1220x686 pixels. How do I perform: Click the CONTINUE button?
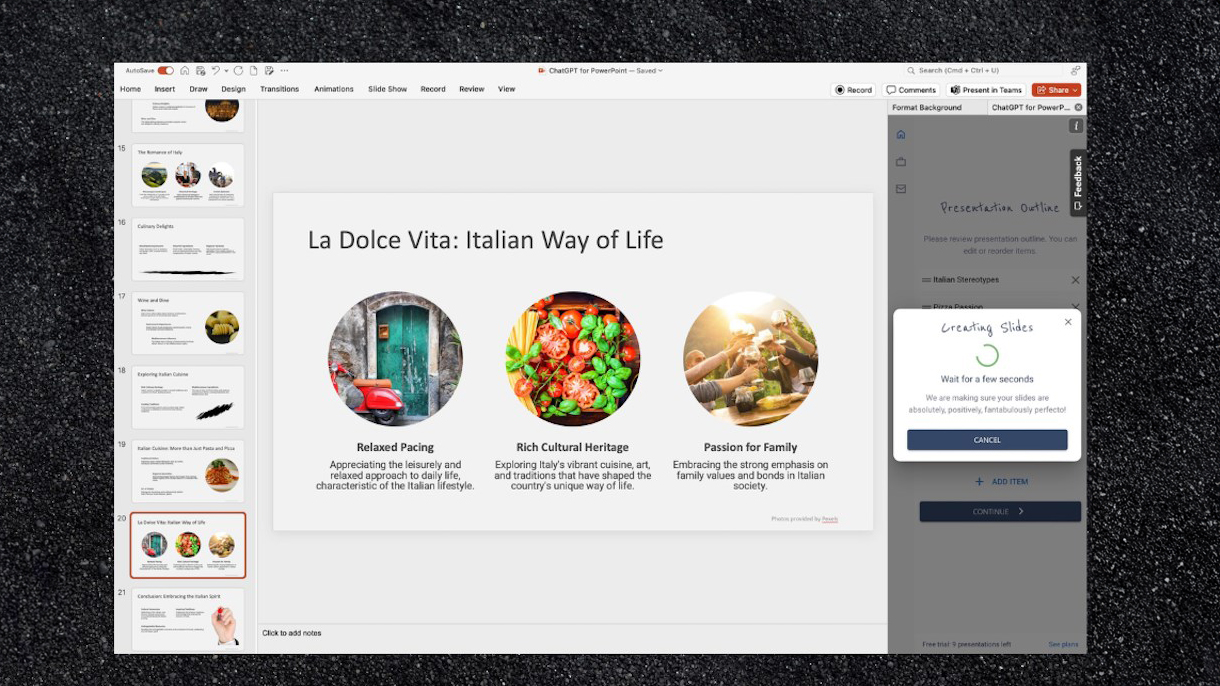[x=1000, y=511]
